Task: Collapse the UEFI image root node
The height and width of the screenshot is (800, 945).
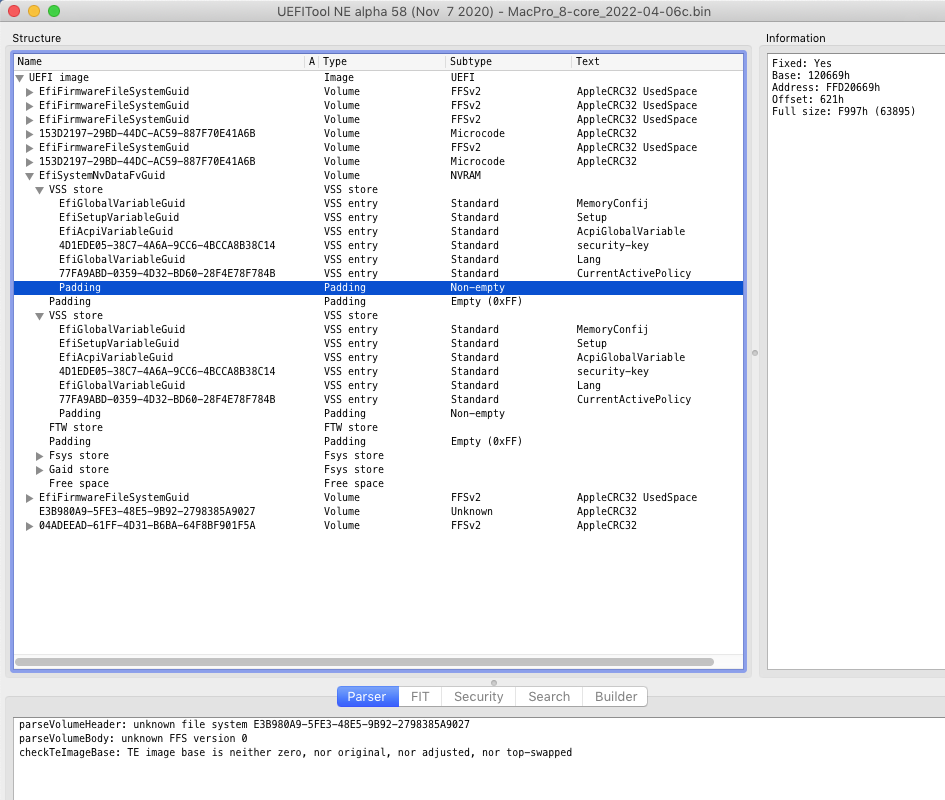Action: pyautogui.click(x=20, y=78)
